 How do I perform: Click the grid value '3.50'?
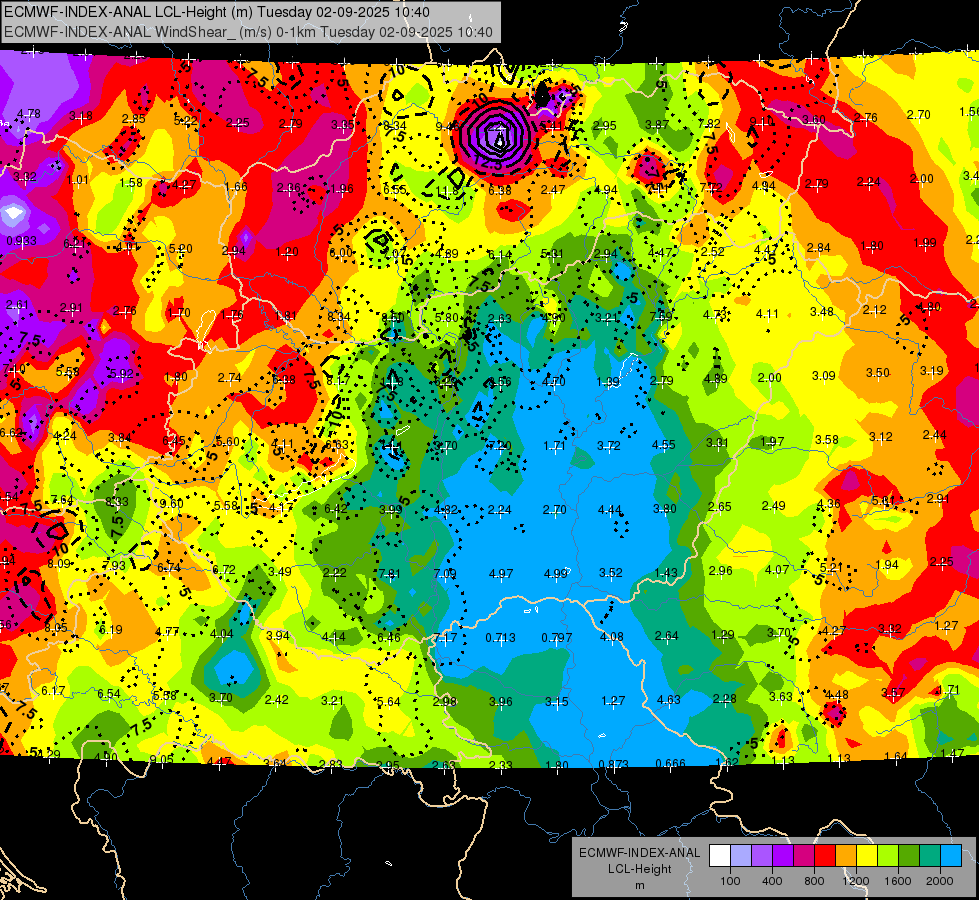click(x=877, y=373)
